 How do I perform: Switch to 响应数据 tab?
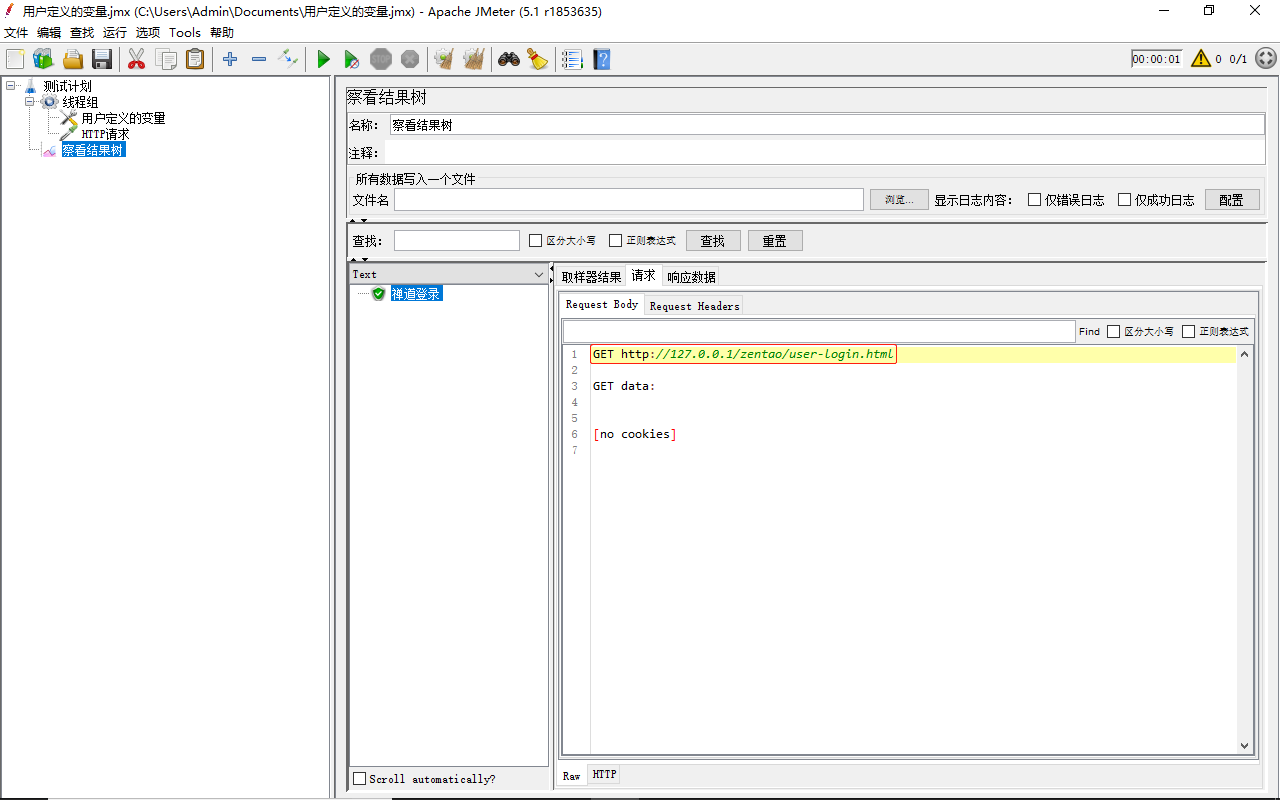tap(691, 277)
